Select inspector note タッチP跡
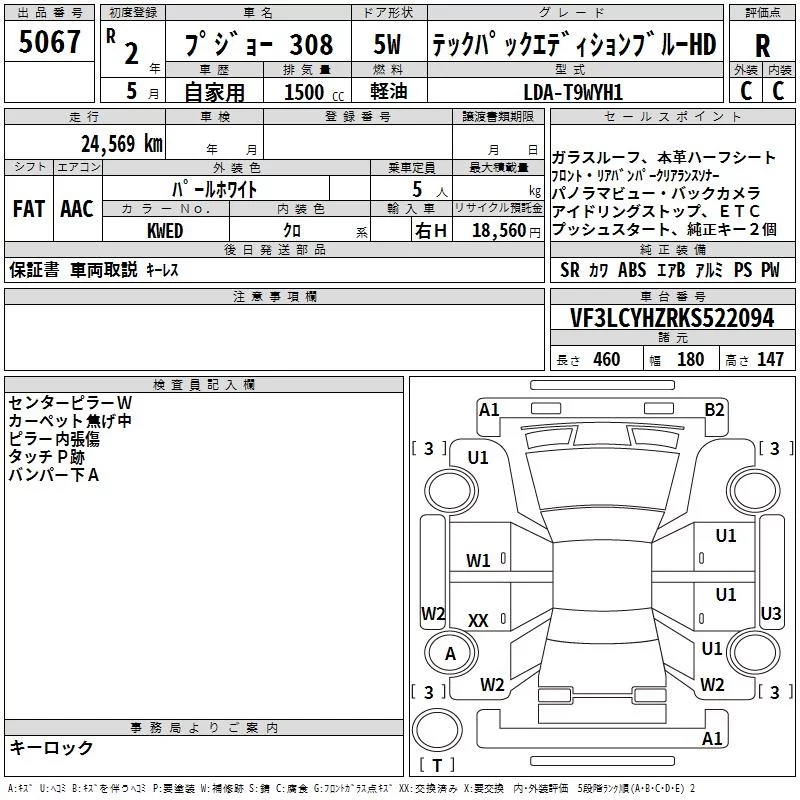This screenshot has width=800, height=800. coord(46,457)
